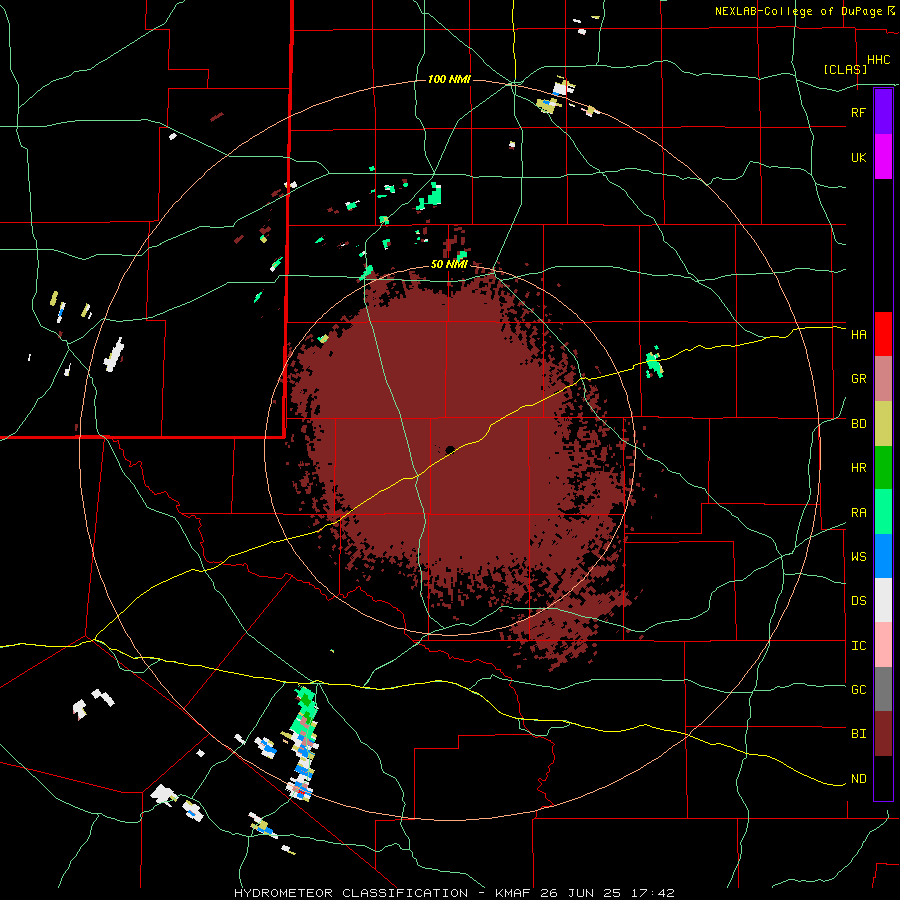Image resolution: width=900 pixels, height=900 pixels.
Task: Click the HA legend label
Action: click(x=858, y=334)
